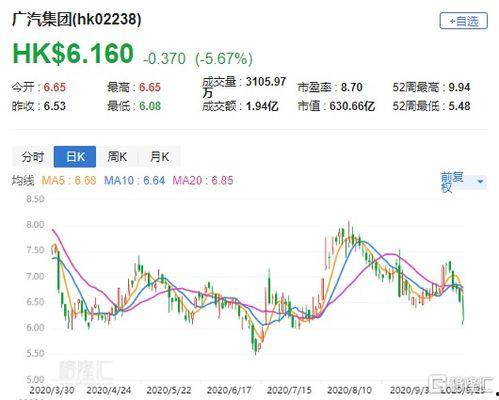Click 市值 value 630.66亿
Screen dimensions: 499x400
pyautogui.click(x=352, y=106)
